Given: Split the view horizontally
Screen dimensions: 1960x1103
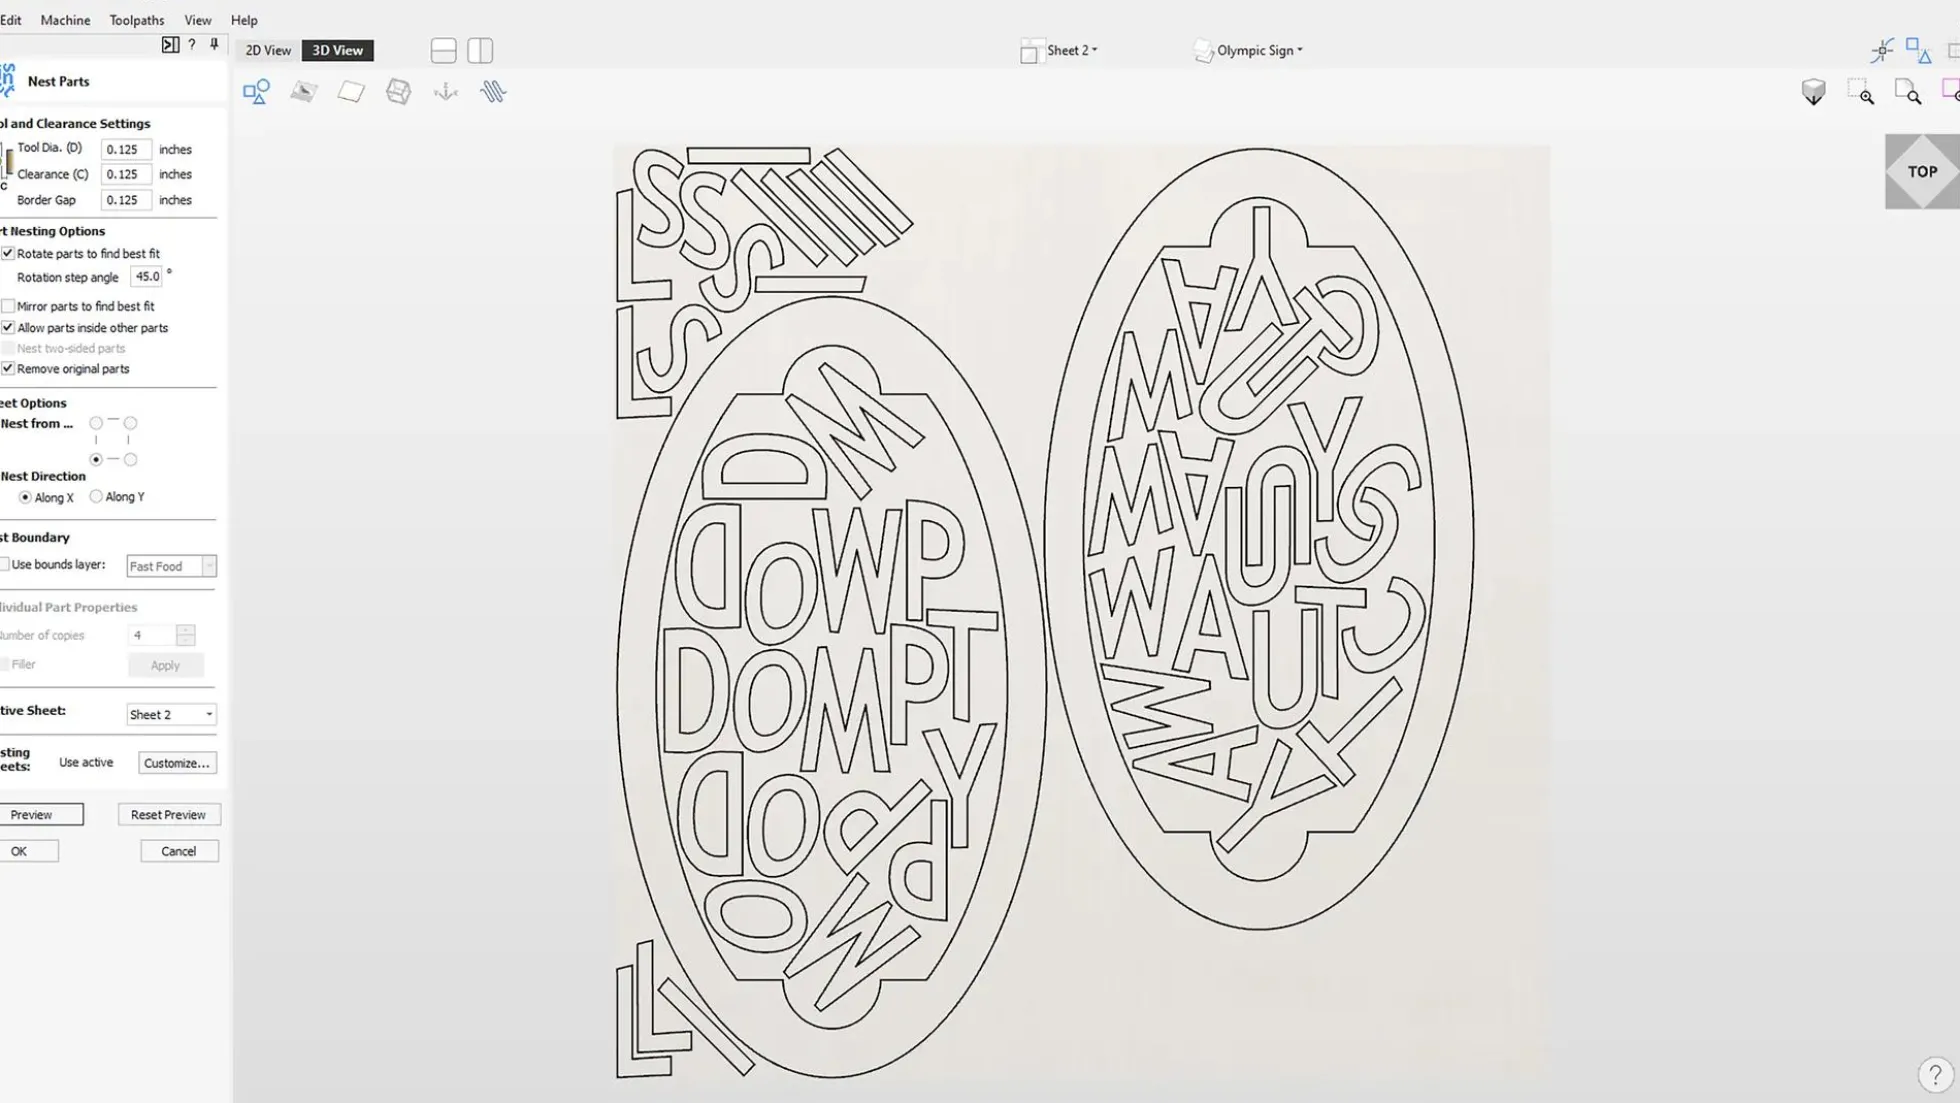Looking at the screenshot, I should (444, 50).
